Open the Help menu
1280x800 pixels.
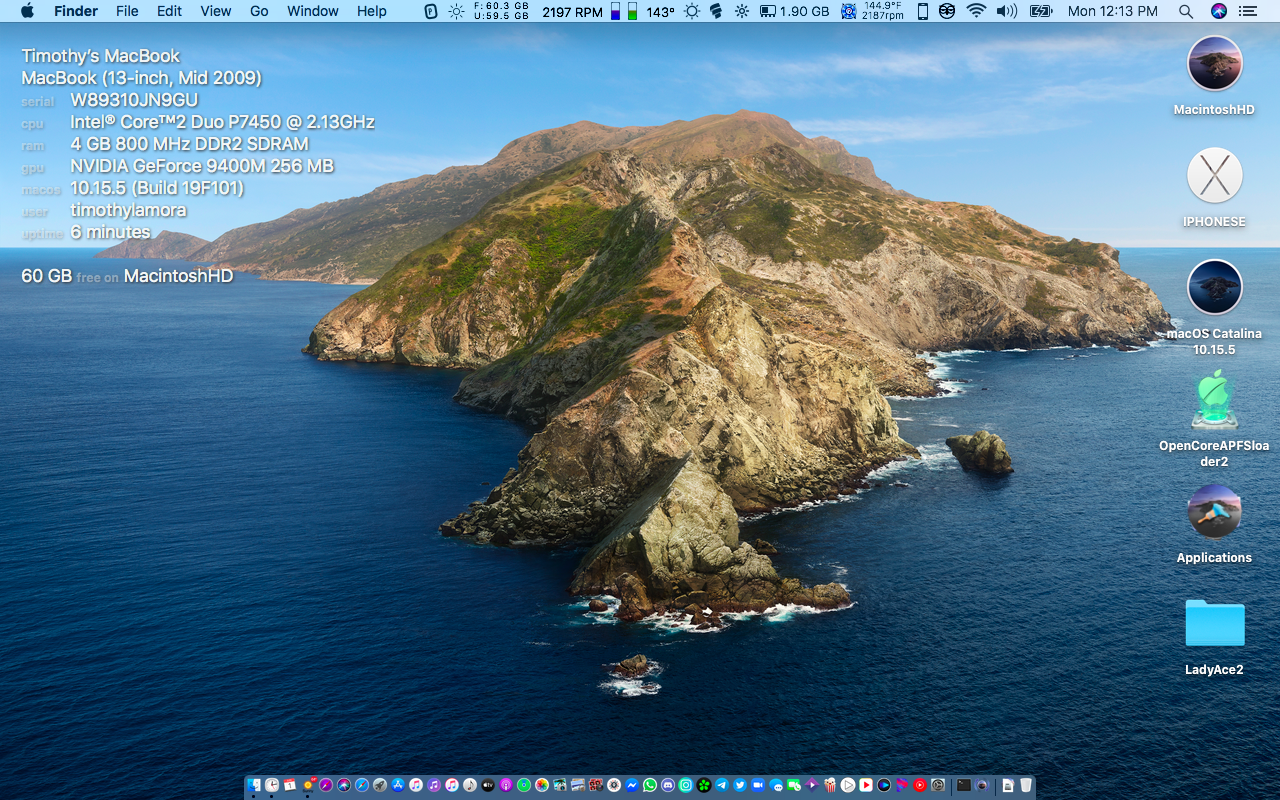(x=372, y=11)
